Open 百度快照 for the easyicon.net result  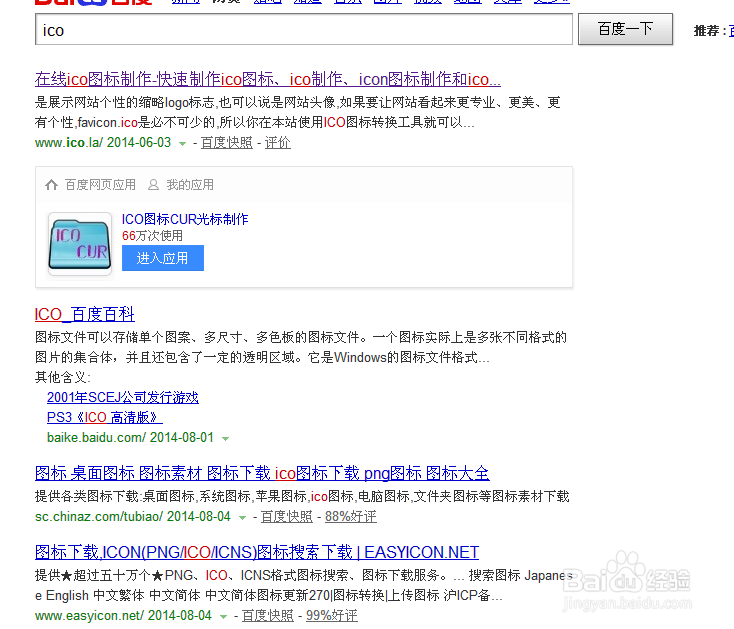[267, 615]
